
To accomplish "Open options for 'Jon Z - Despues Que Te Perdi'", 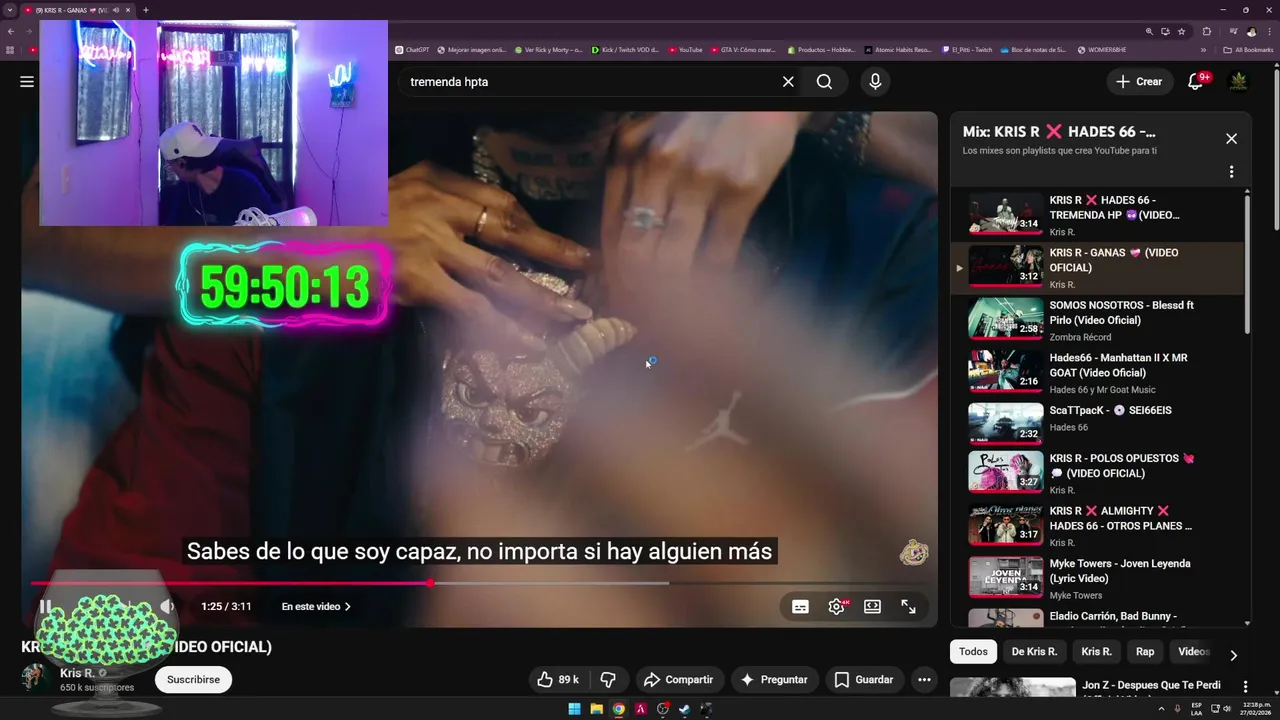I will 1246,687.
